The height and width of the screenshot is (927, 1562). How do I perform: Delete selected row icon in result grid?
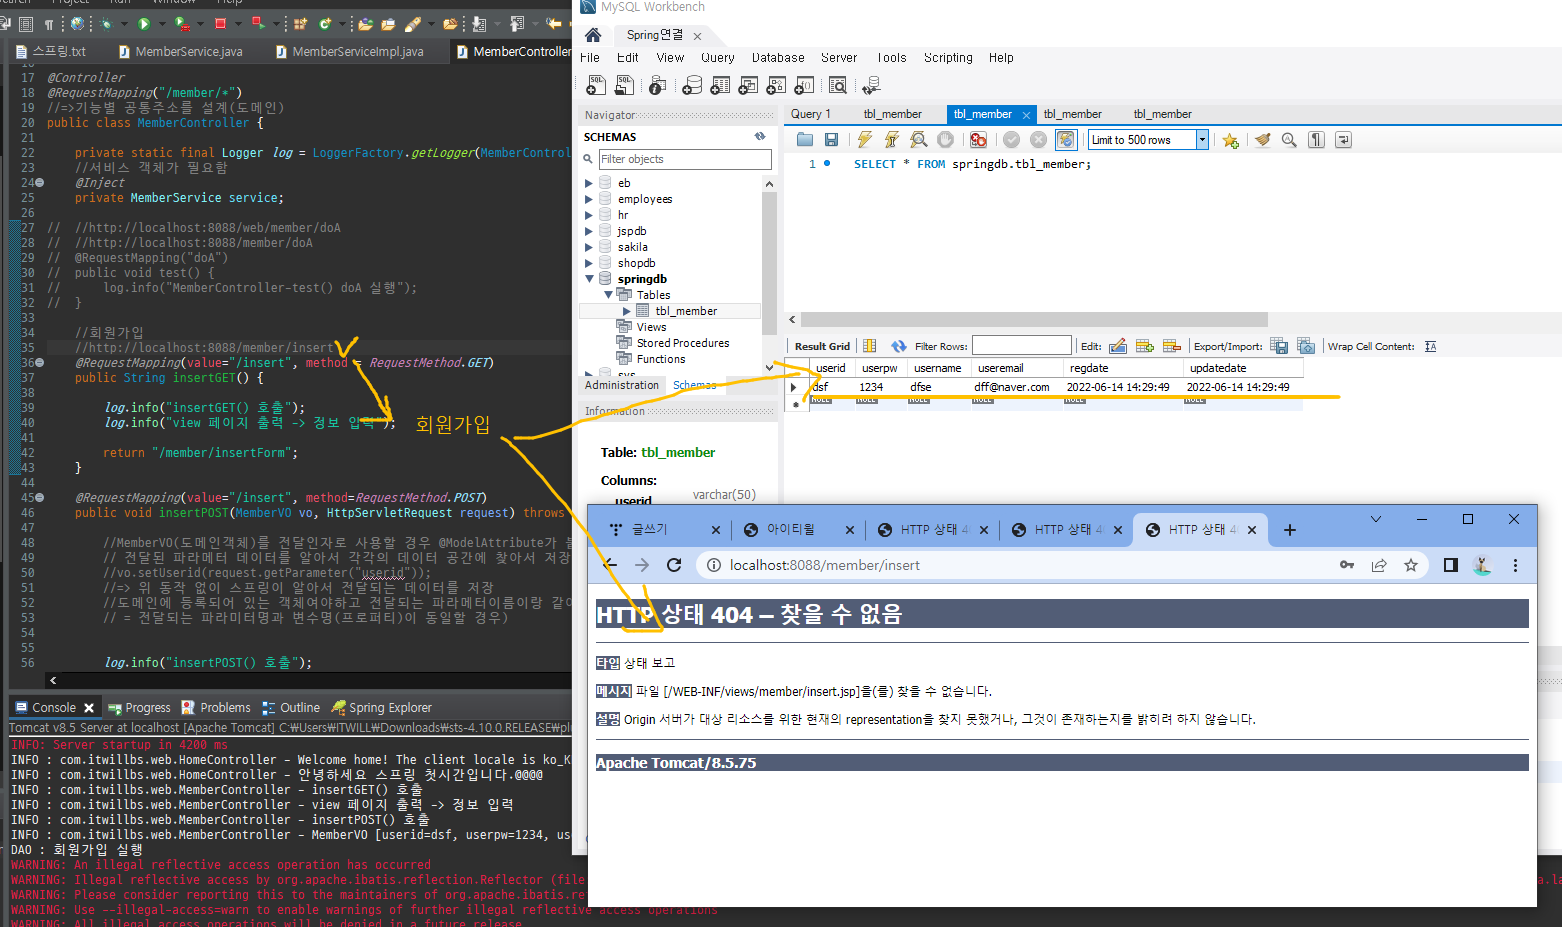coord(1172,346)
